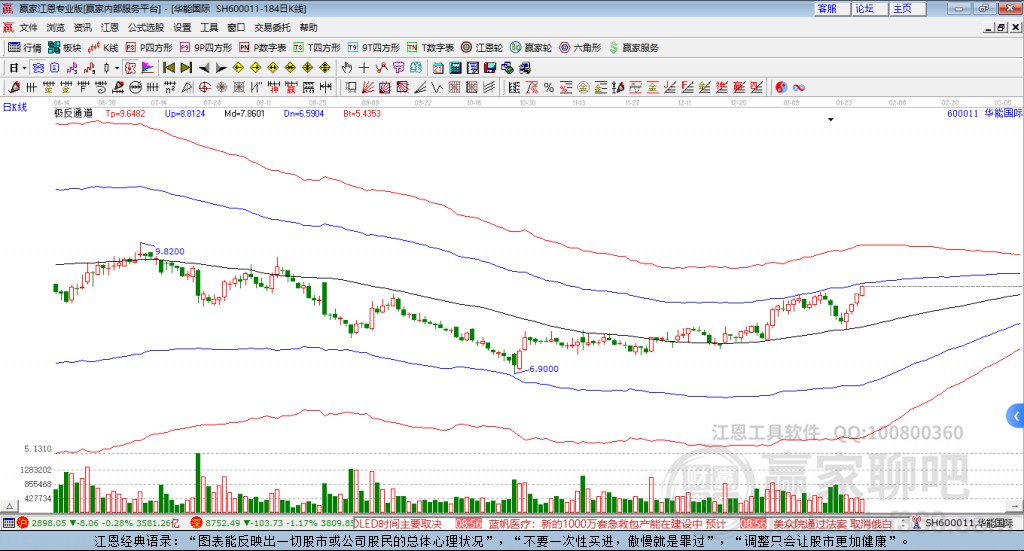Enable the crosshair cursor tool
Viewport: 1024px width, 551px height.
click(x=364, y=68)
